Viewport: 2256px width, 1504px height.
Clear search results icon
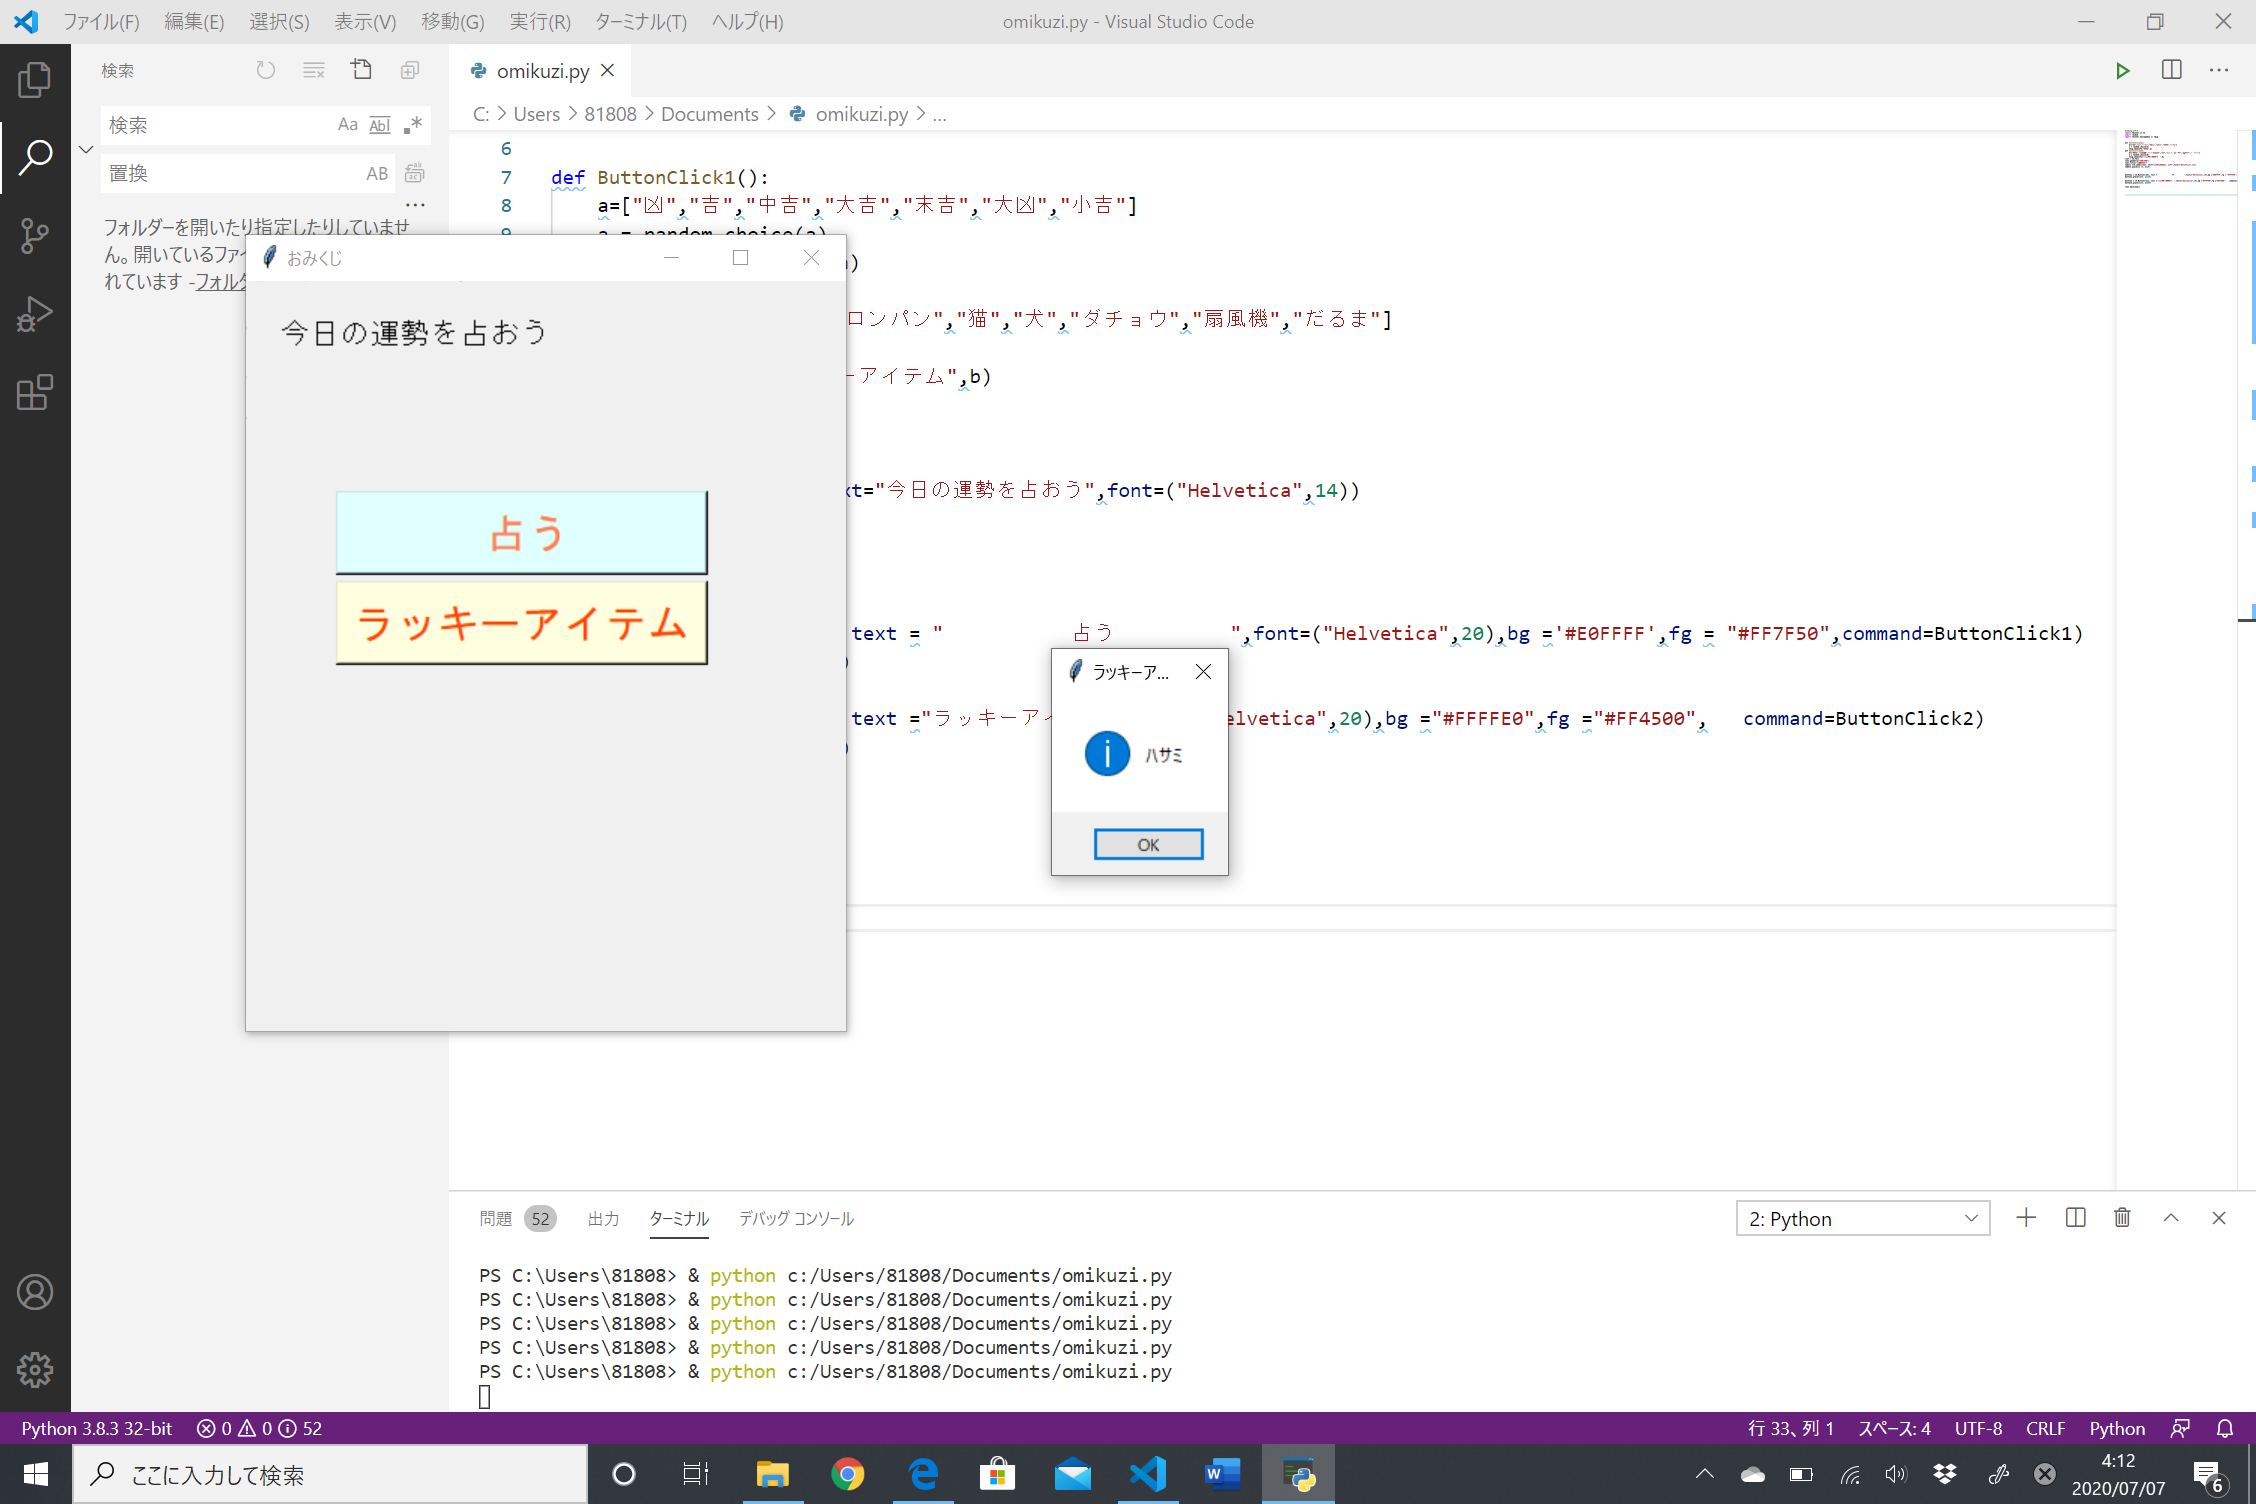point(314,70)
